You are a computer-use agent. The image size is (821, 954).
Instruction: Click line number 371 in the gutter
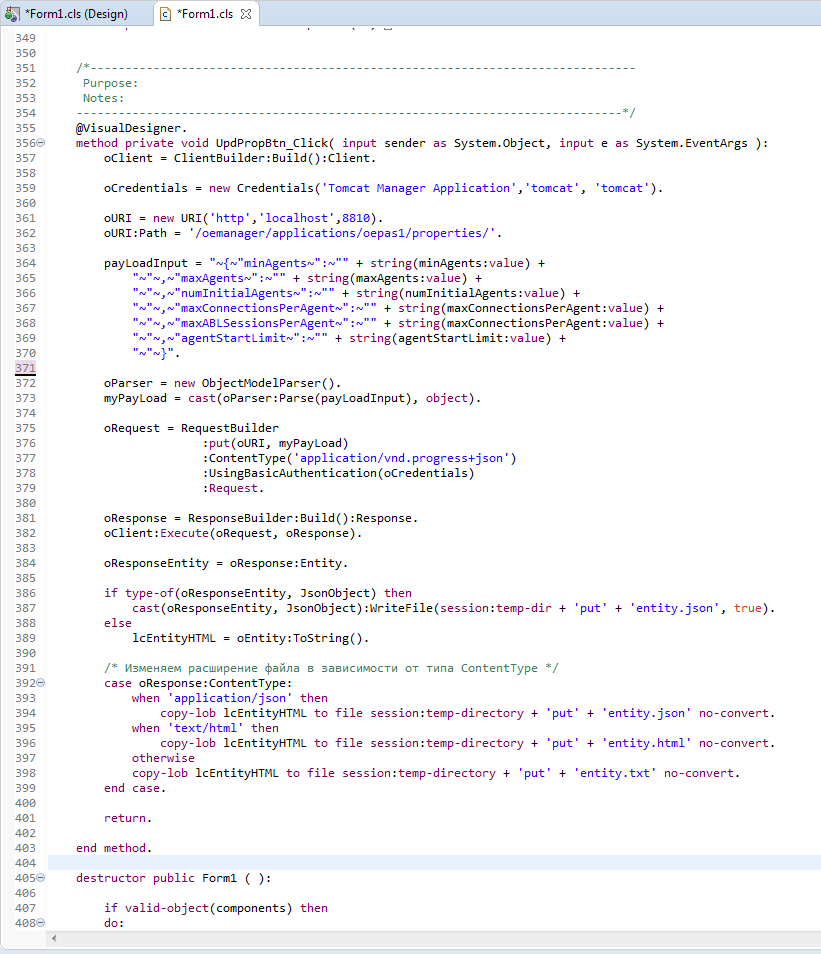coord(26,368)
